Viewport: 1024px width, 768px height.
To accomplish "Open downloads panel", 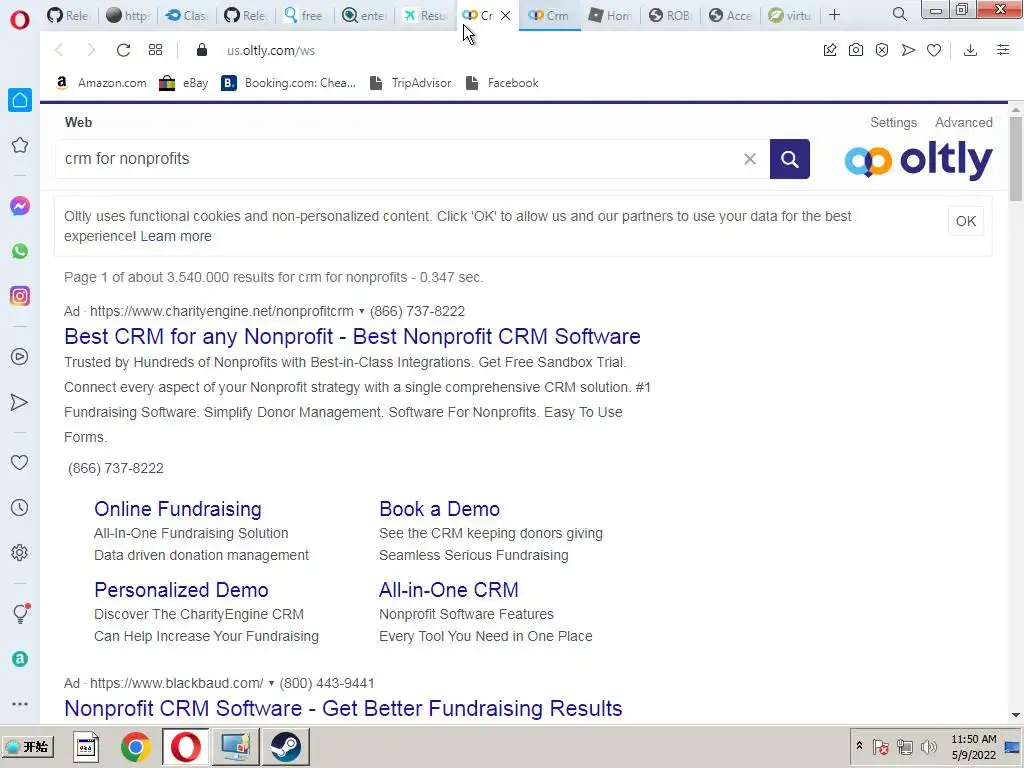I will coord(970,50).
